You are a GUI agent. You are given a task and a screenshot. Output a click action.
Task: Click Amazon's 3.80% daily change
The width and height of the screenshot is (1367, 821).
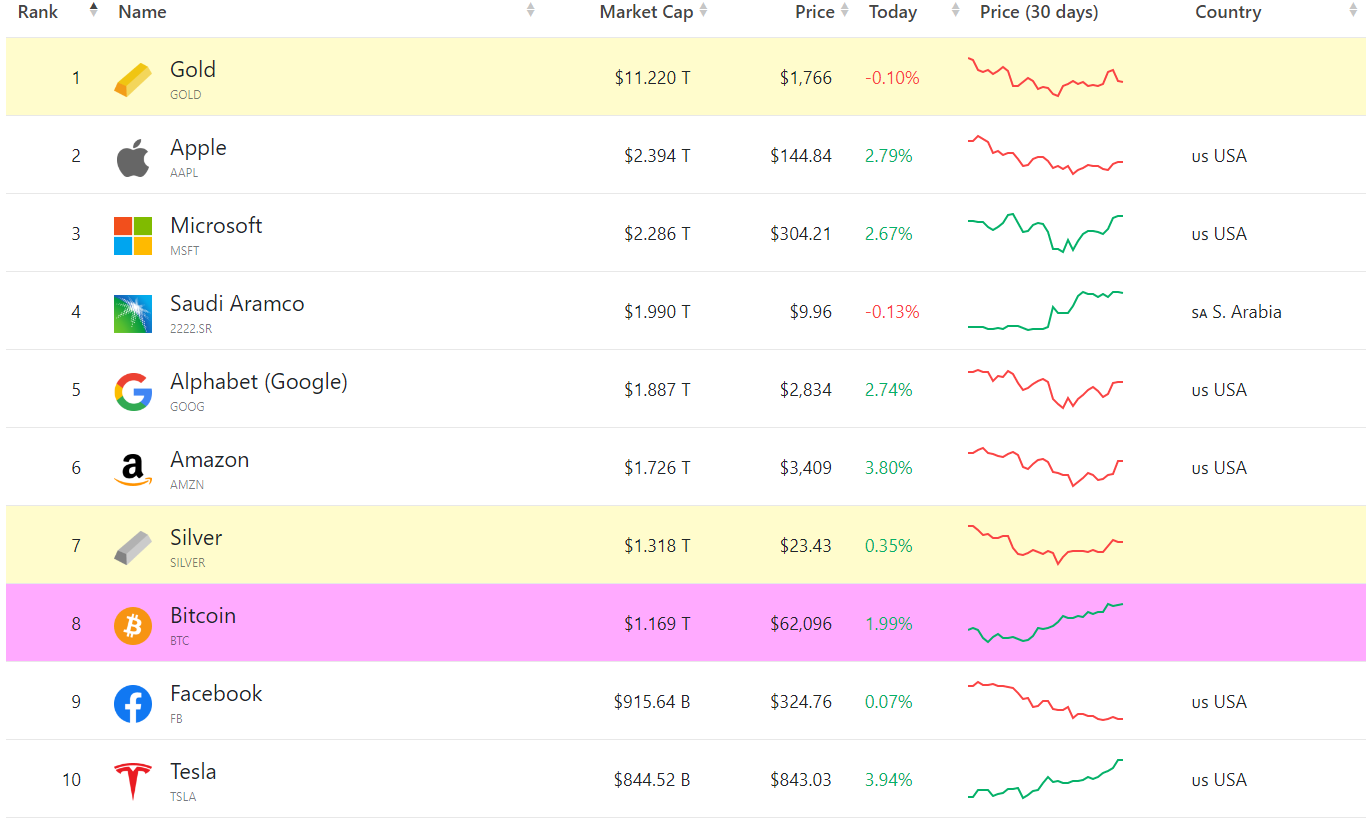889,468
